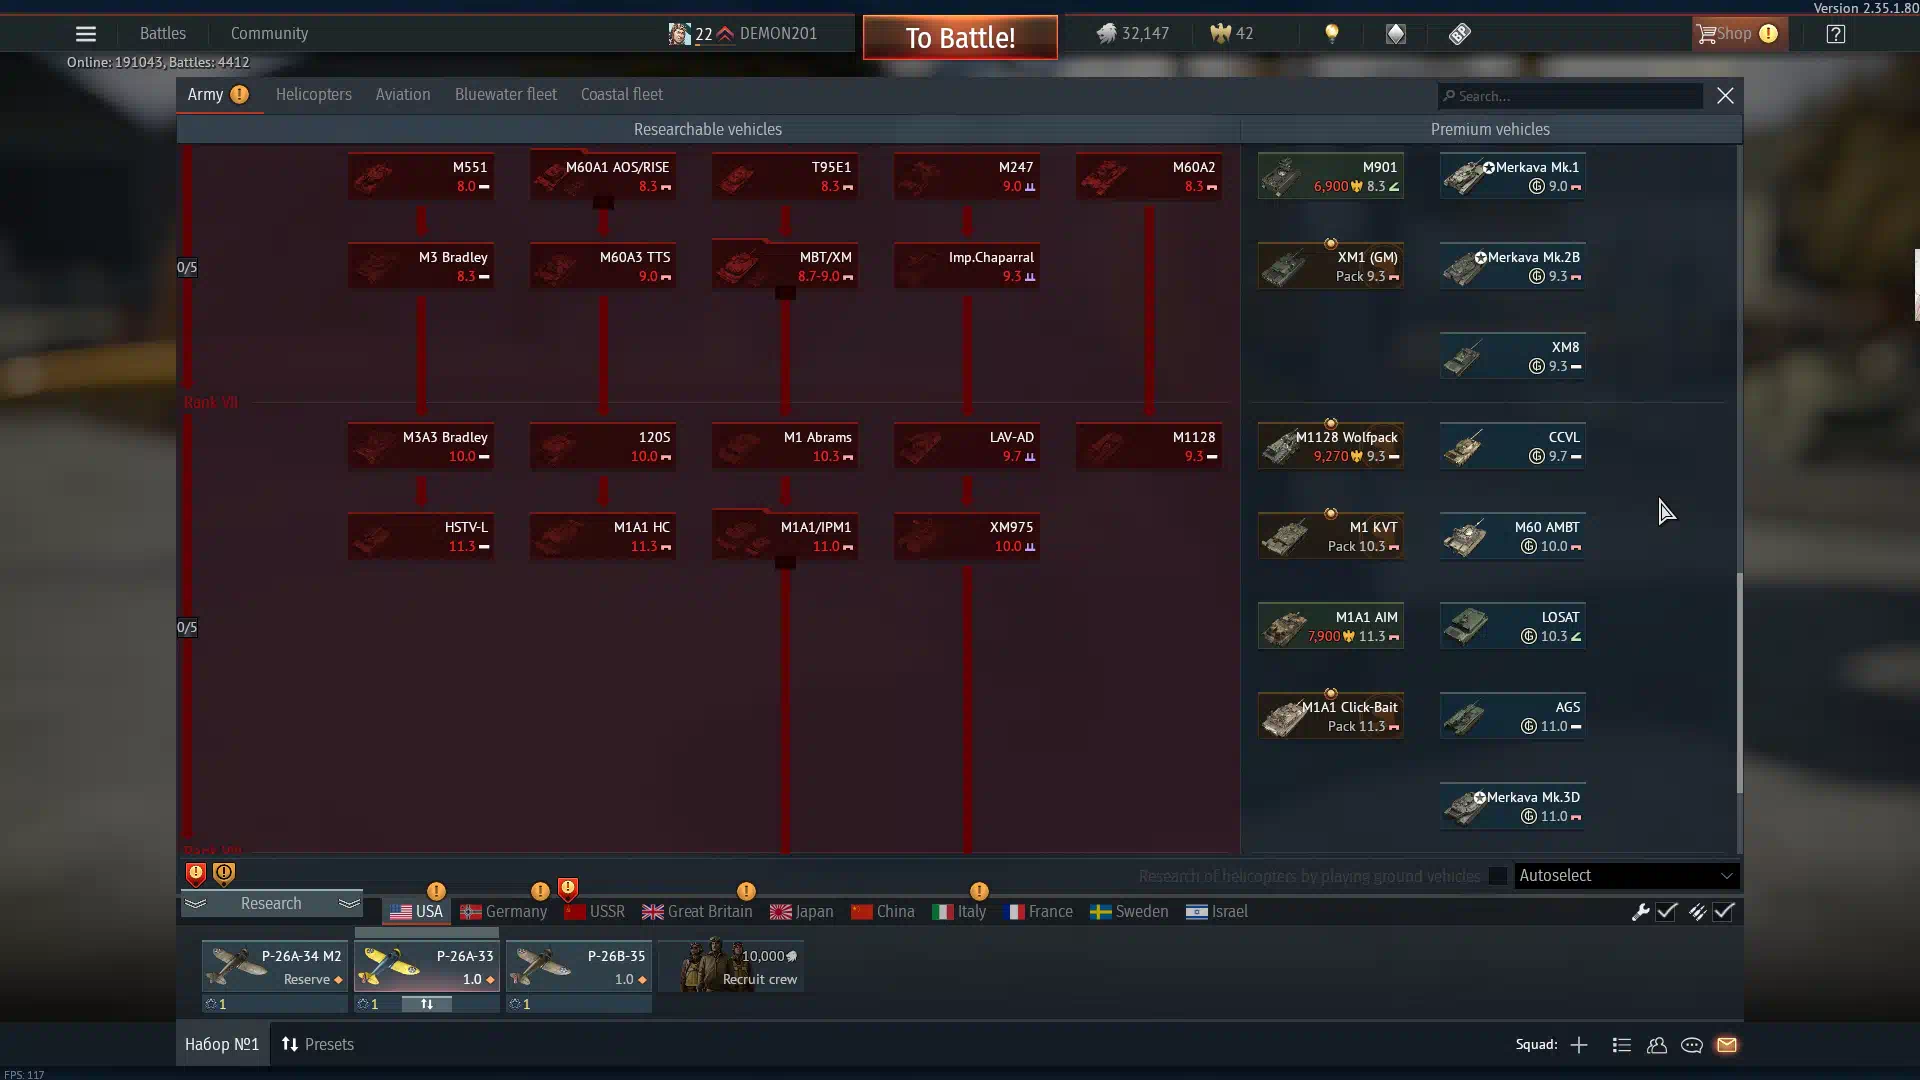Select the Great Britain nation

[x=697, y=912]
